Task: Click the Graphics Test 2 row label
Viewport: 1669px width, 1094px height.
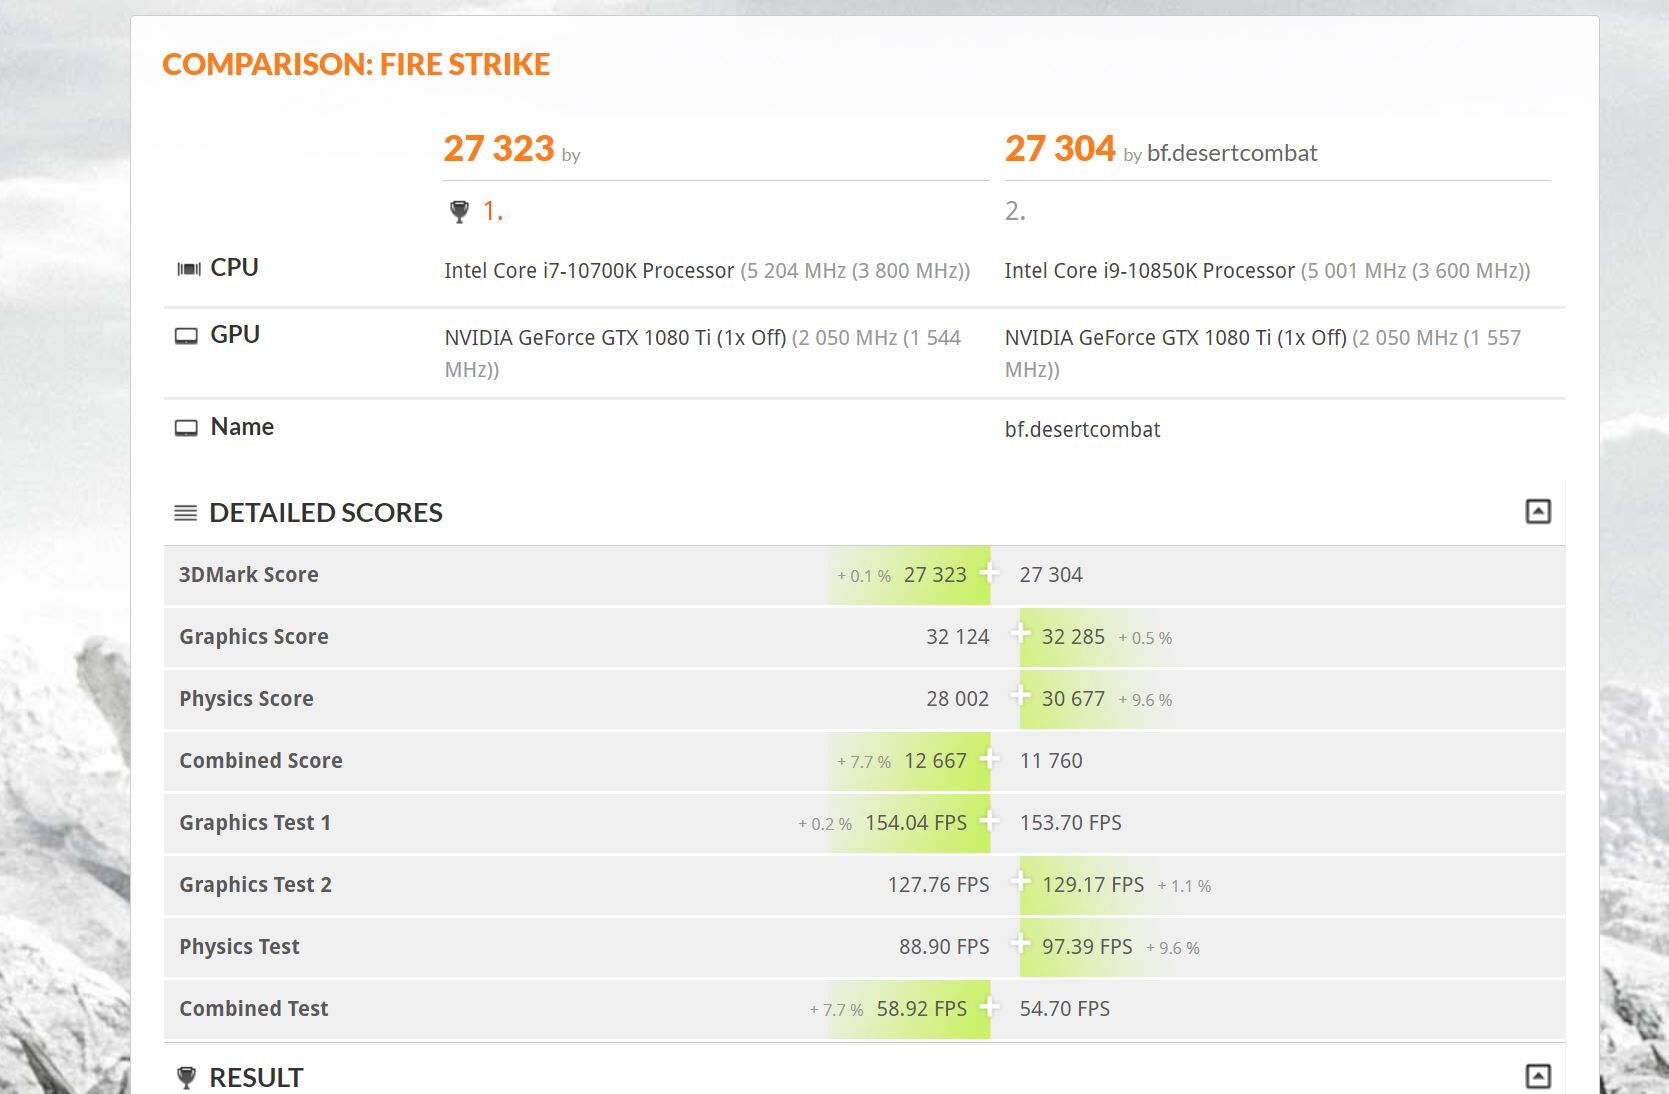Action: pos(255,885)
